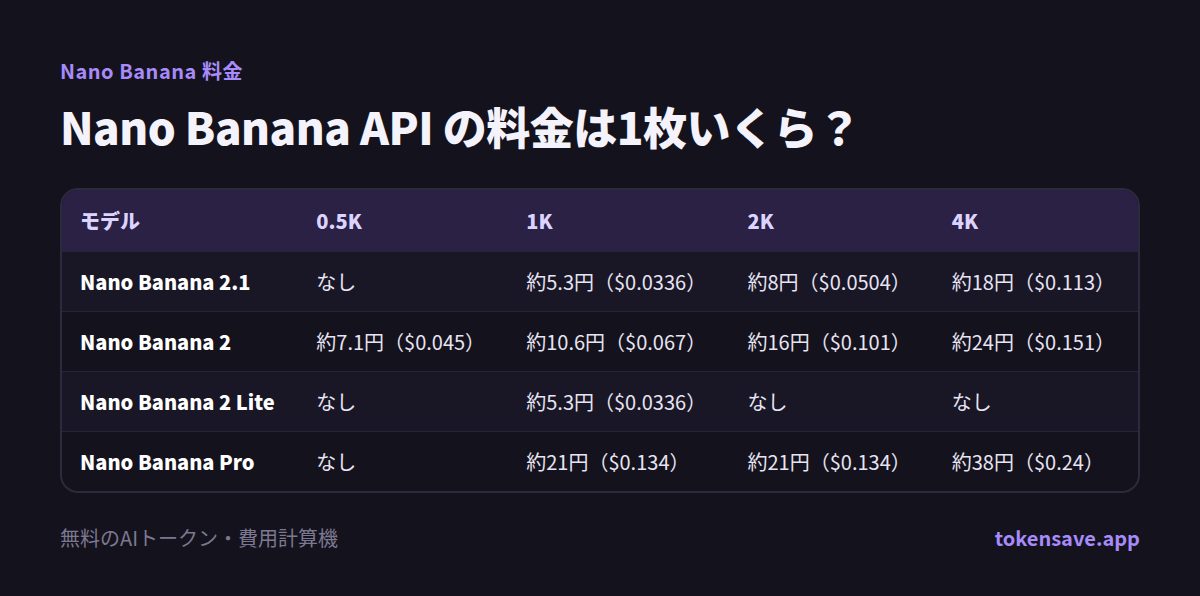Click the footer text "無料のAIトークン・費用計算機"
1200x596 pixels.
click(x=199, y=539)
